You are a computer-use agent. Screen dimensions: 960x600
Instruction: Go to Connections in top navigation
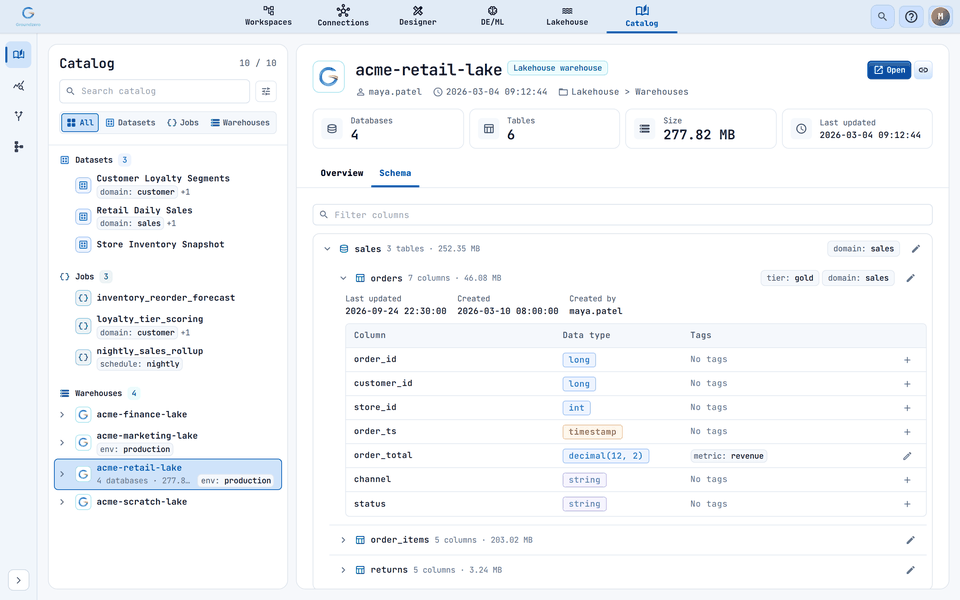point(343,16)
